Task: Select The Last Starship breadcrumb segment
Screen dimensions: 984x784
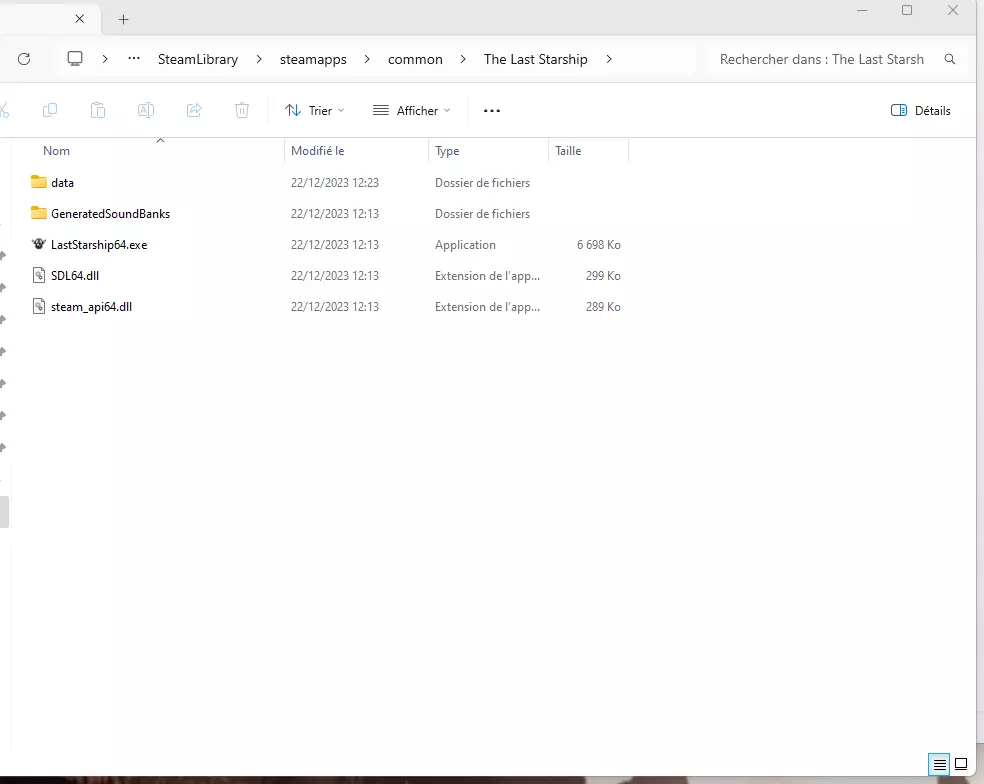Action: tap(535, 59)
